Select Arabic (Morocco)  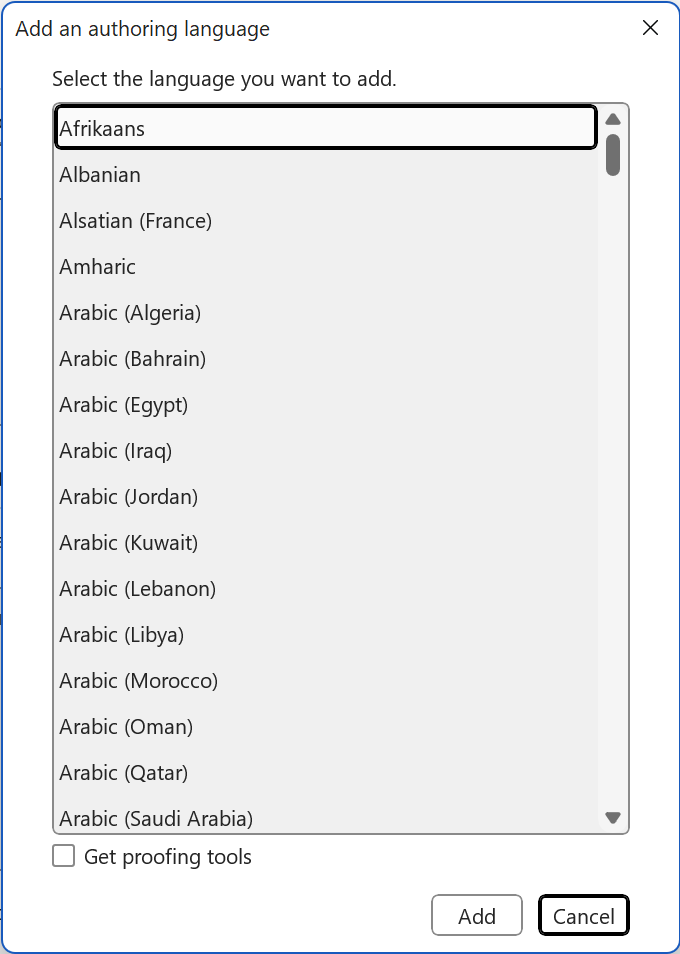point(326,681)
